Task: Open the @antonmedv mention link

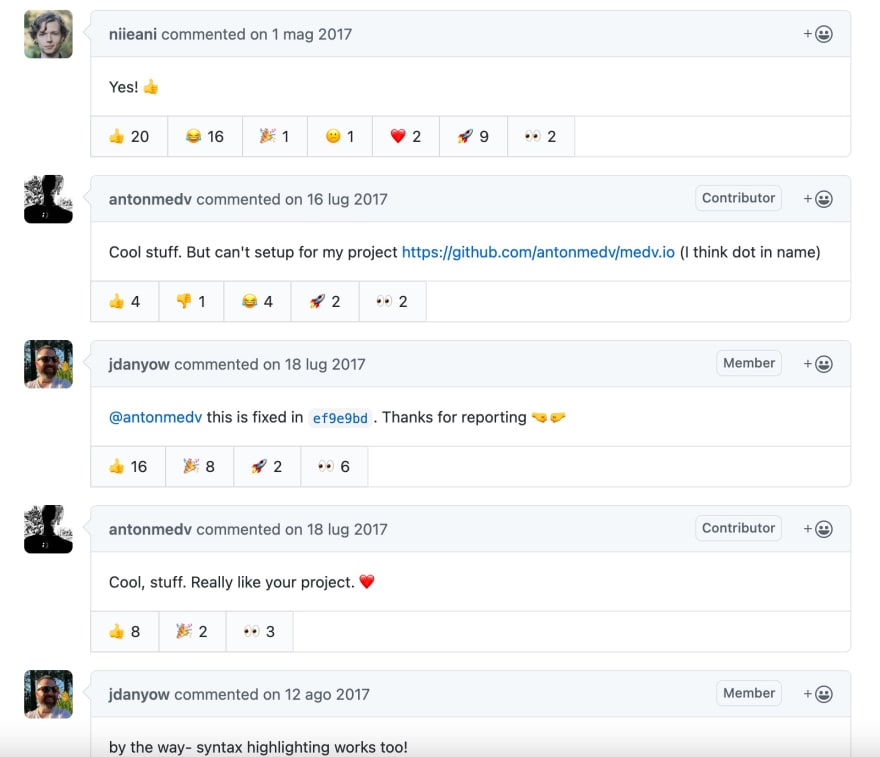Action: (x=155, y=417)
